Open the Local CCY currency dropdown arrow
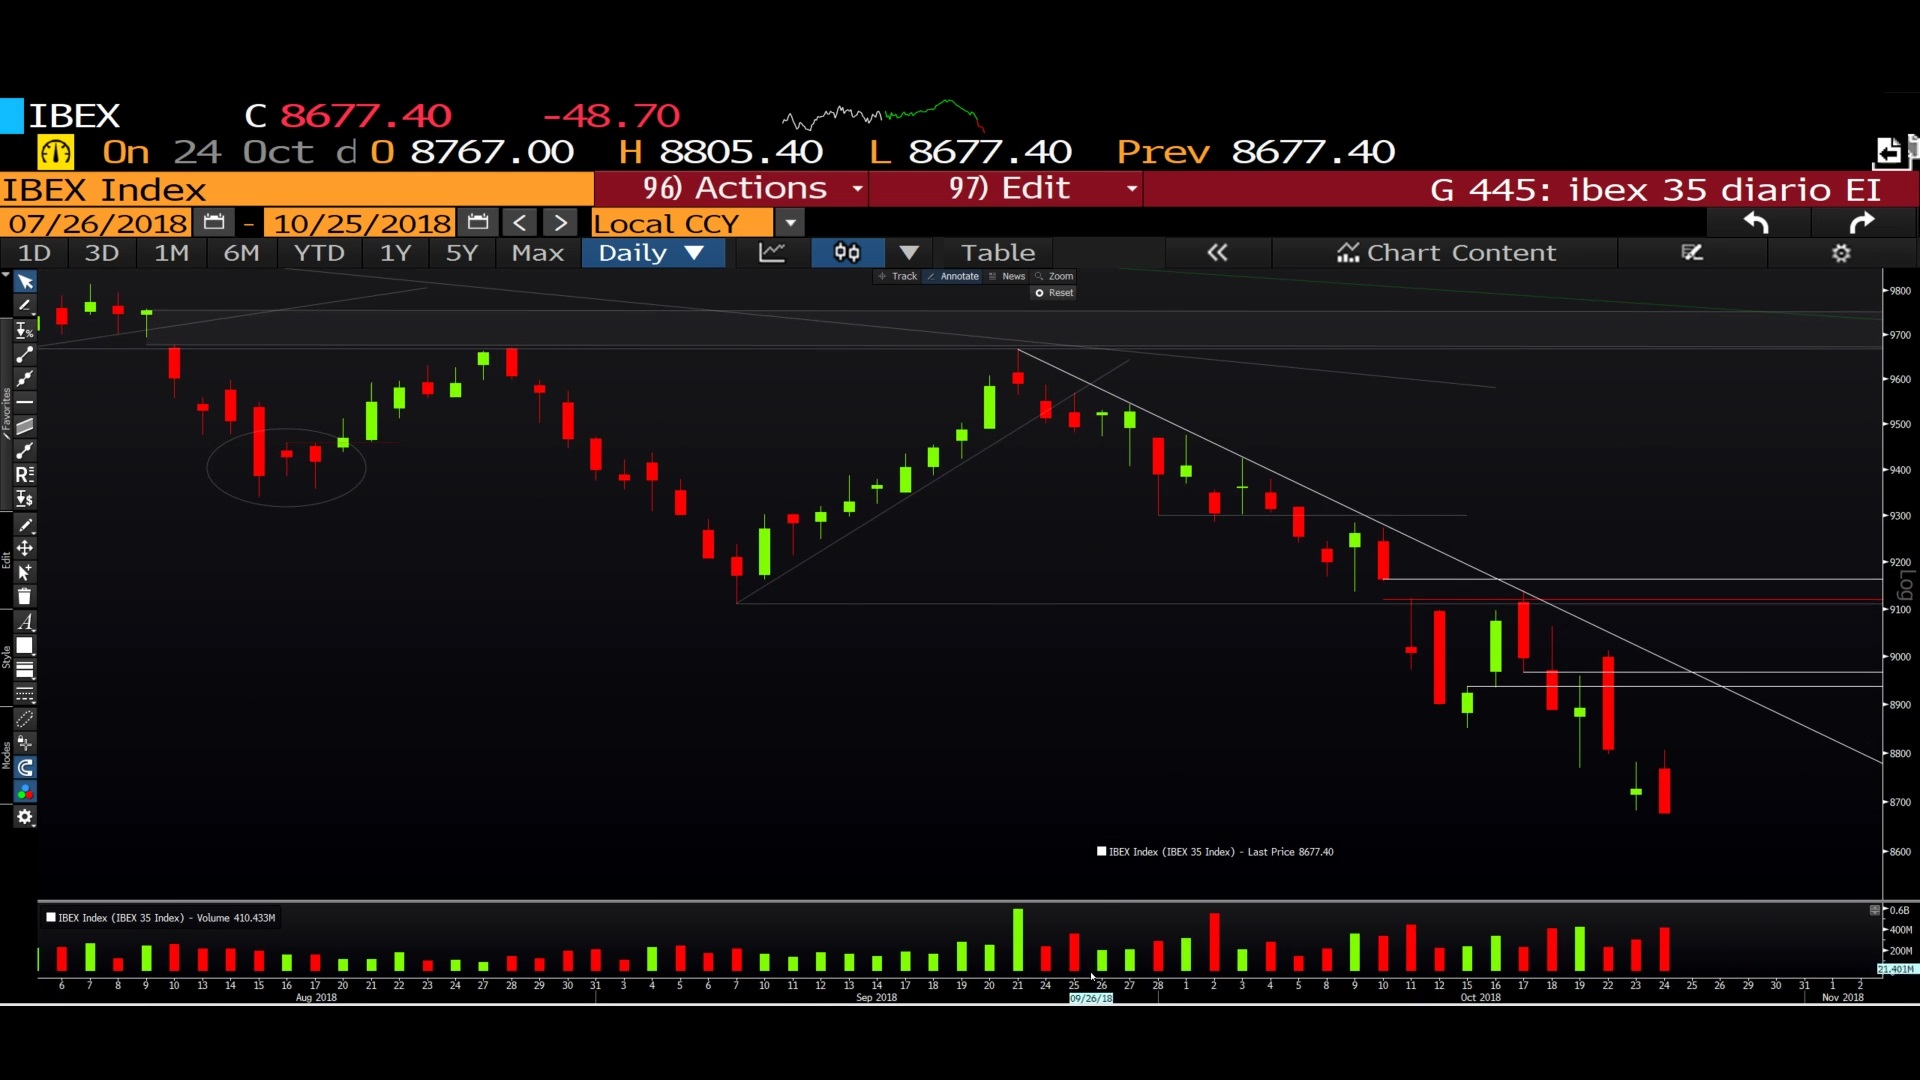Screen dimensions: 1920x1080 coord(790,223)
